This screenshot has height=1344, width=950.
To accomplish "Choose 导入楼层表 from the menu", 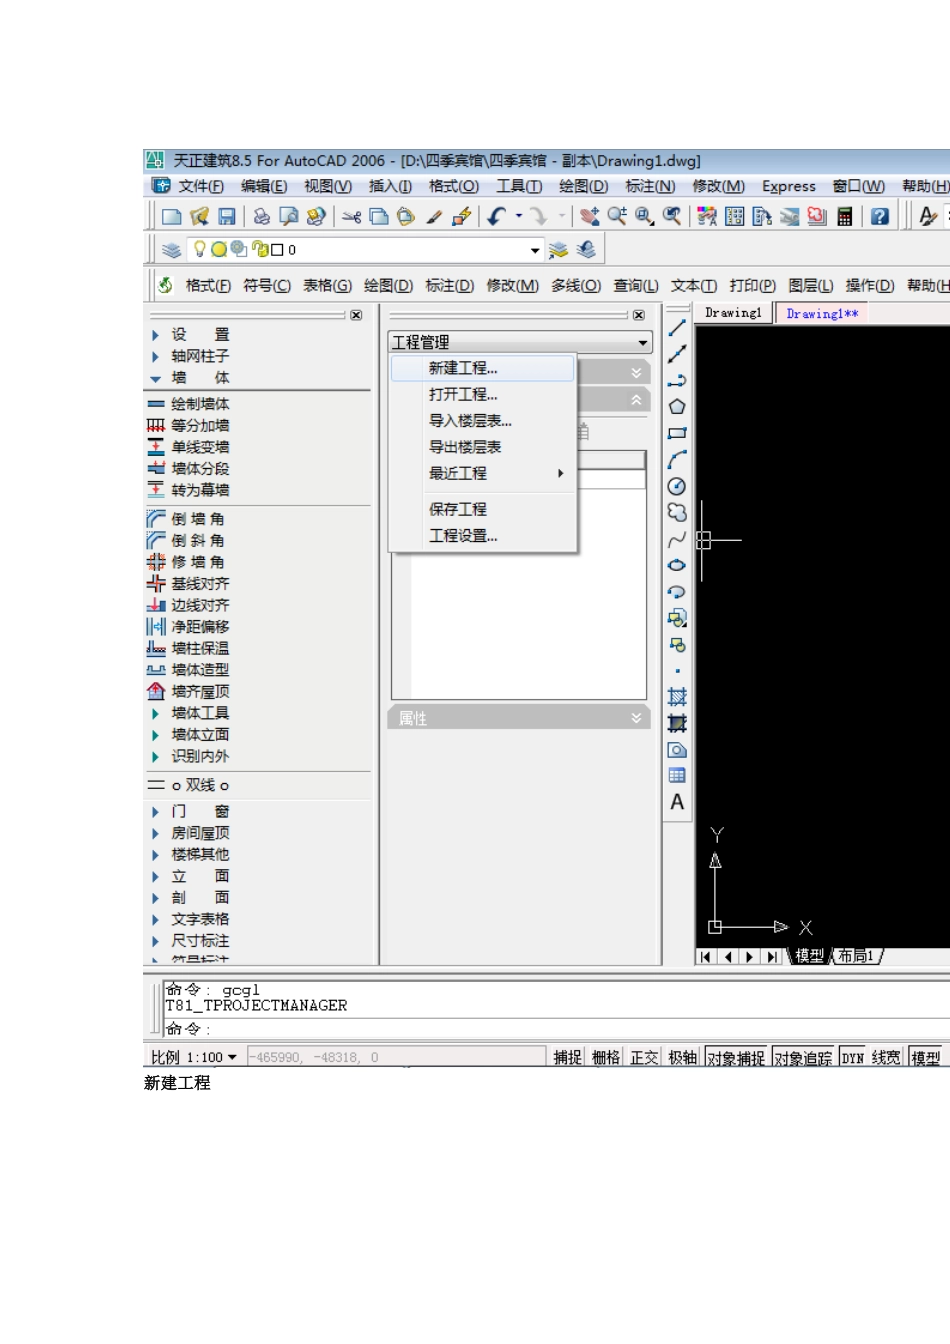I will coord(482,420).
